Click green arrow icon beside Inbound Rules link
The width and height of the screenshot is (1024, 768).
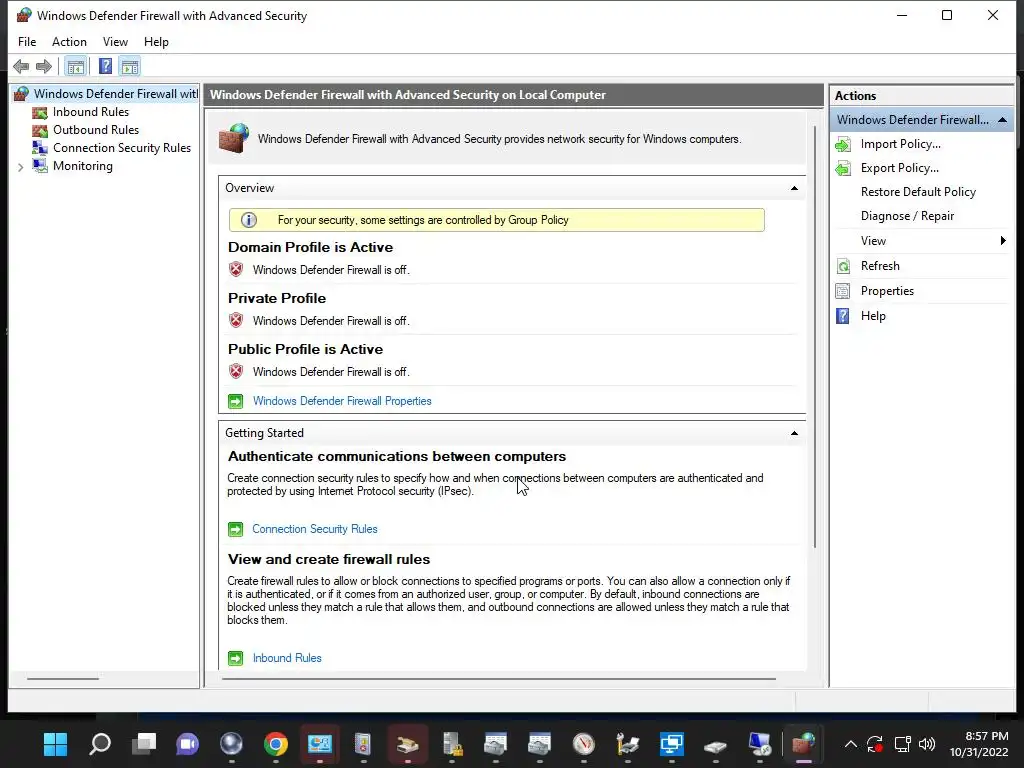pyautogui.click(x=235, y=658)
